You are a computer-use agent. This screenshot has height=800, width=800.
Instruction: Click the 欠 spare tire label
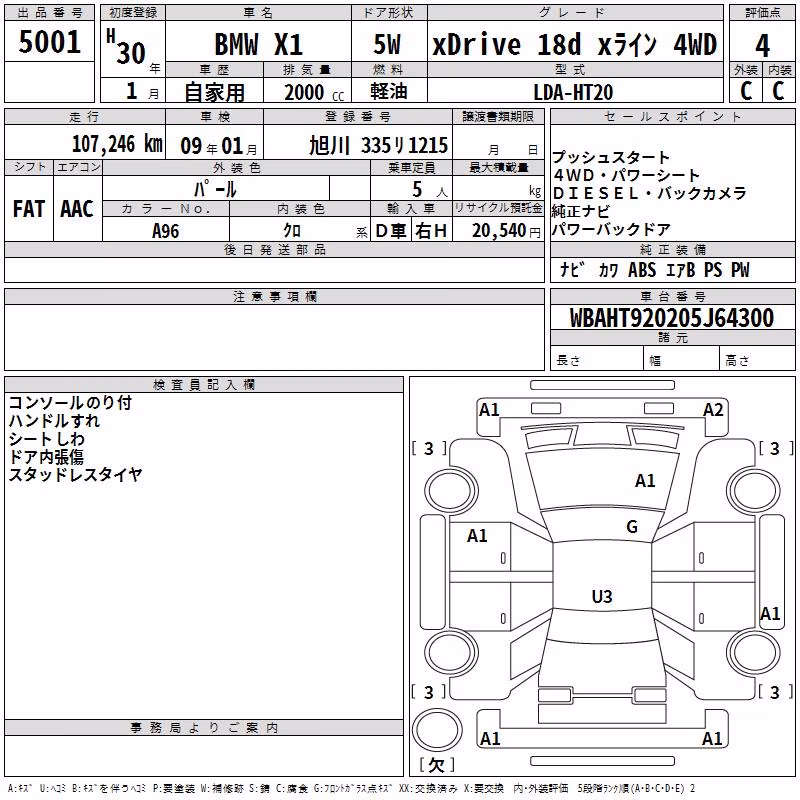point(437,765)
